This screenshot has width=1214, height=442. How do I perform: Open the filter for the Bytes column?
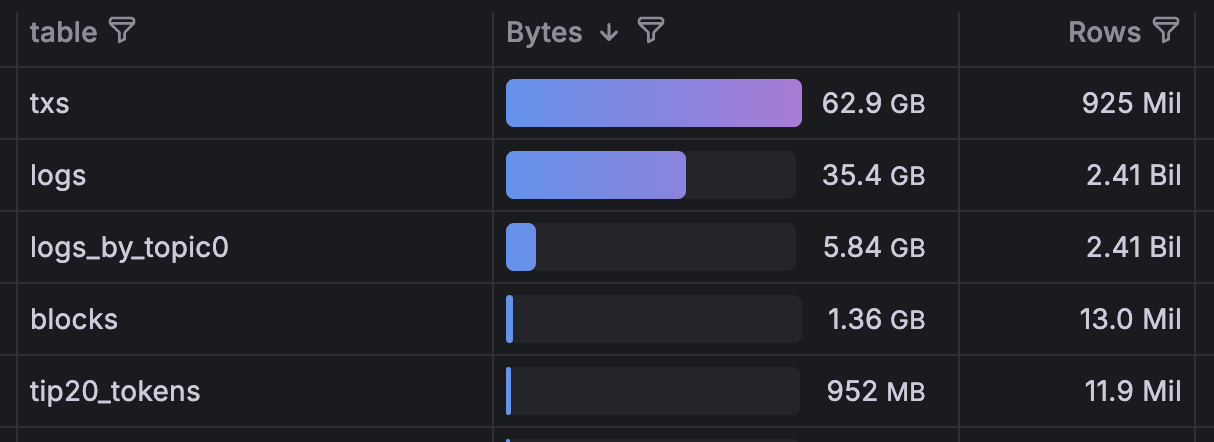point(651,32)
